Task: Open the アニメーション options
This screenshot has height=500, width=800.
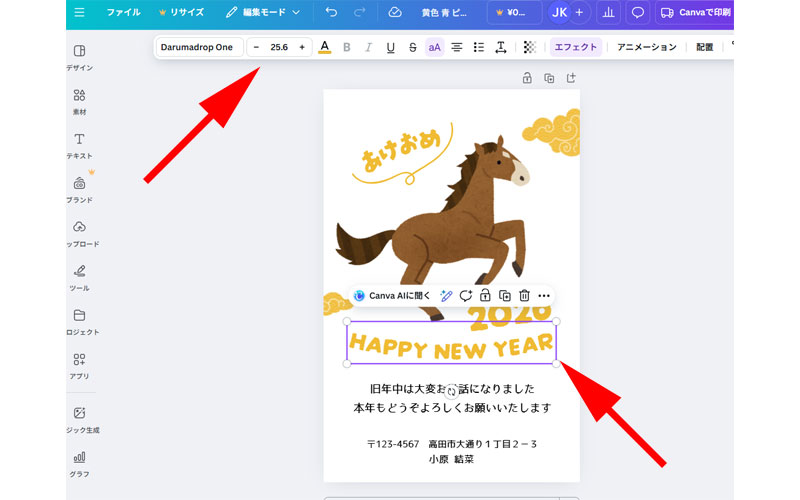Action: [646, 47]
